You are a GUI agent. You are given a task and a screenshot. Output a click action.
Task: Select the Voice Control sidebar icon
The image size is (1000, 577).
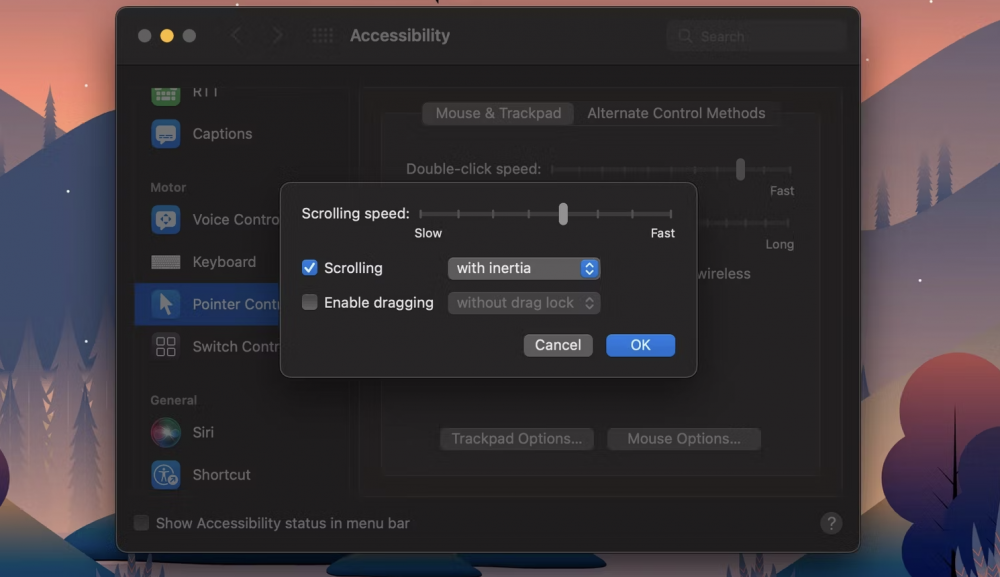click(166, 220)
